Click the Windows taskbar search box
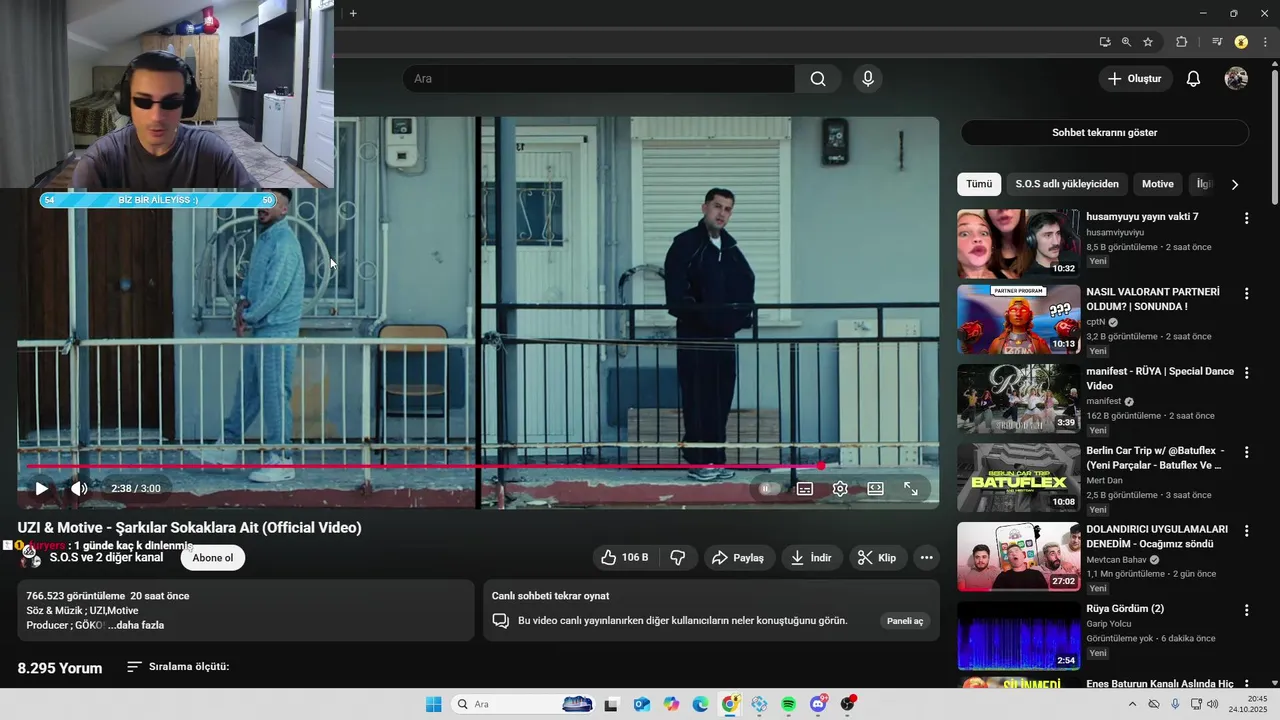Screen dimensions: 1280x720 click(524, 704)
